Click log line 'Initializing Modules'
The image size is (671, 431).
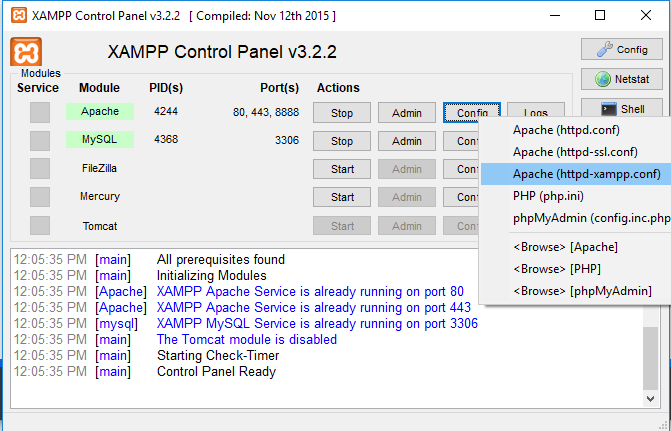tap(211, 275)
